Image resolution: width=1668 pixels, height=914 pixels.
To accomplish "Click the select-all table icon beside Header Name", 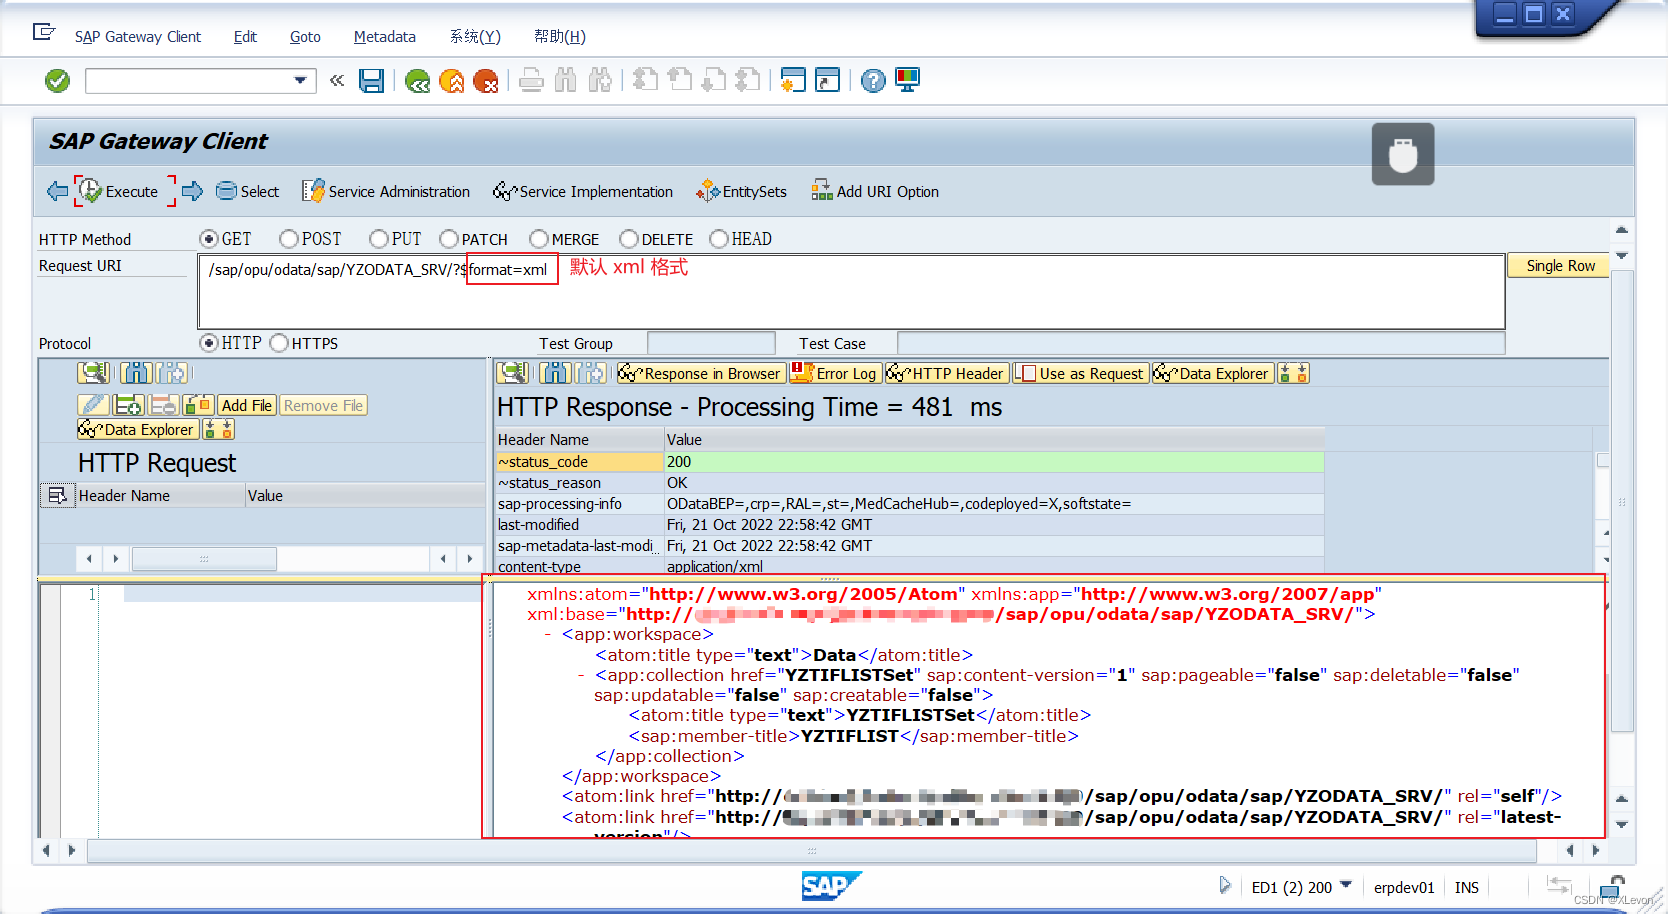I will point(58,495).
